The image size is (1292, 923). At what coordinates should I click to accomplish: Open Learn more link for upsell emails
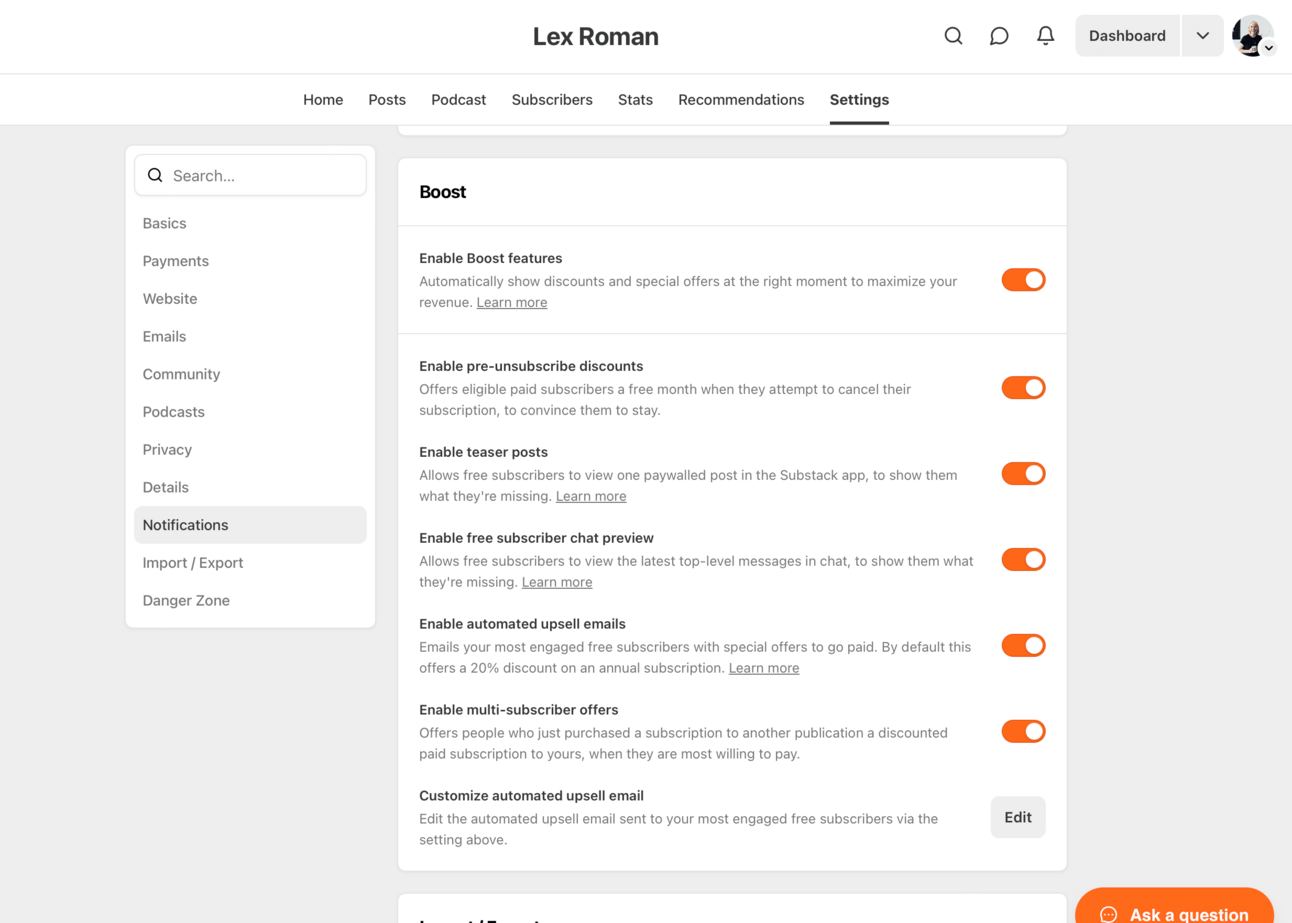point(764,668)
